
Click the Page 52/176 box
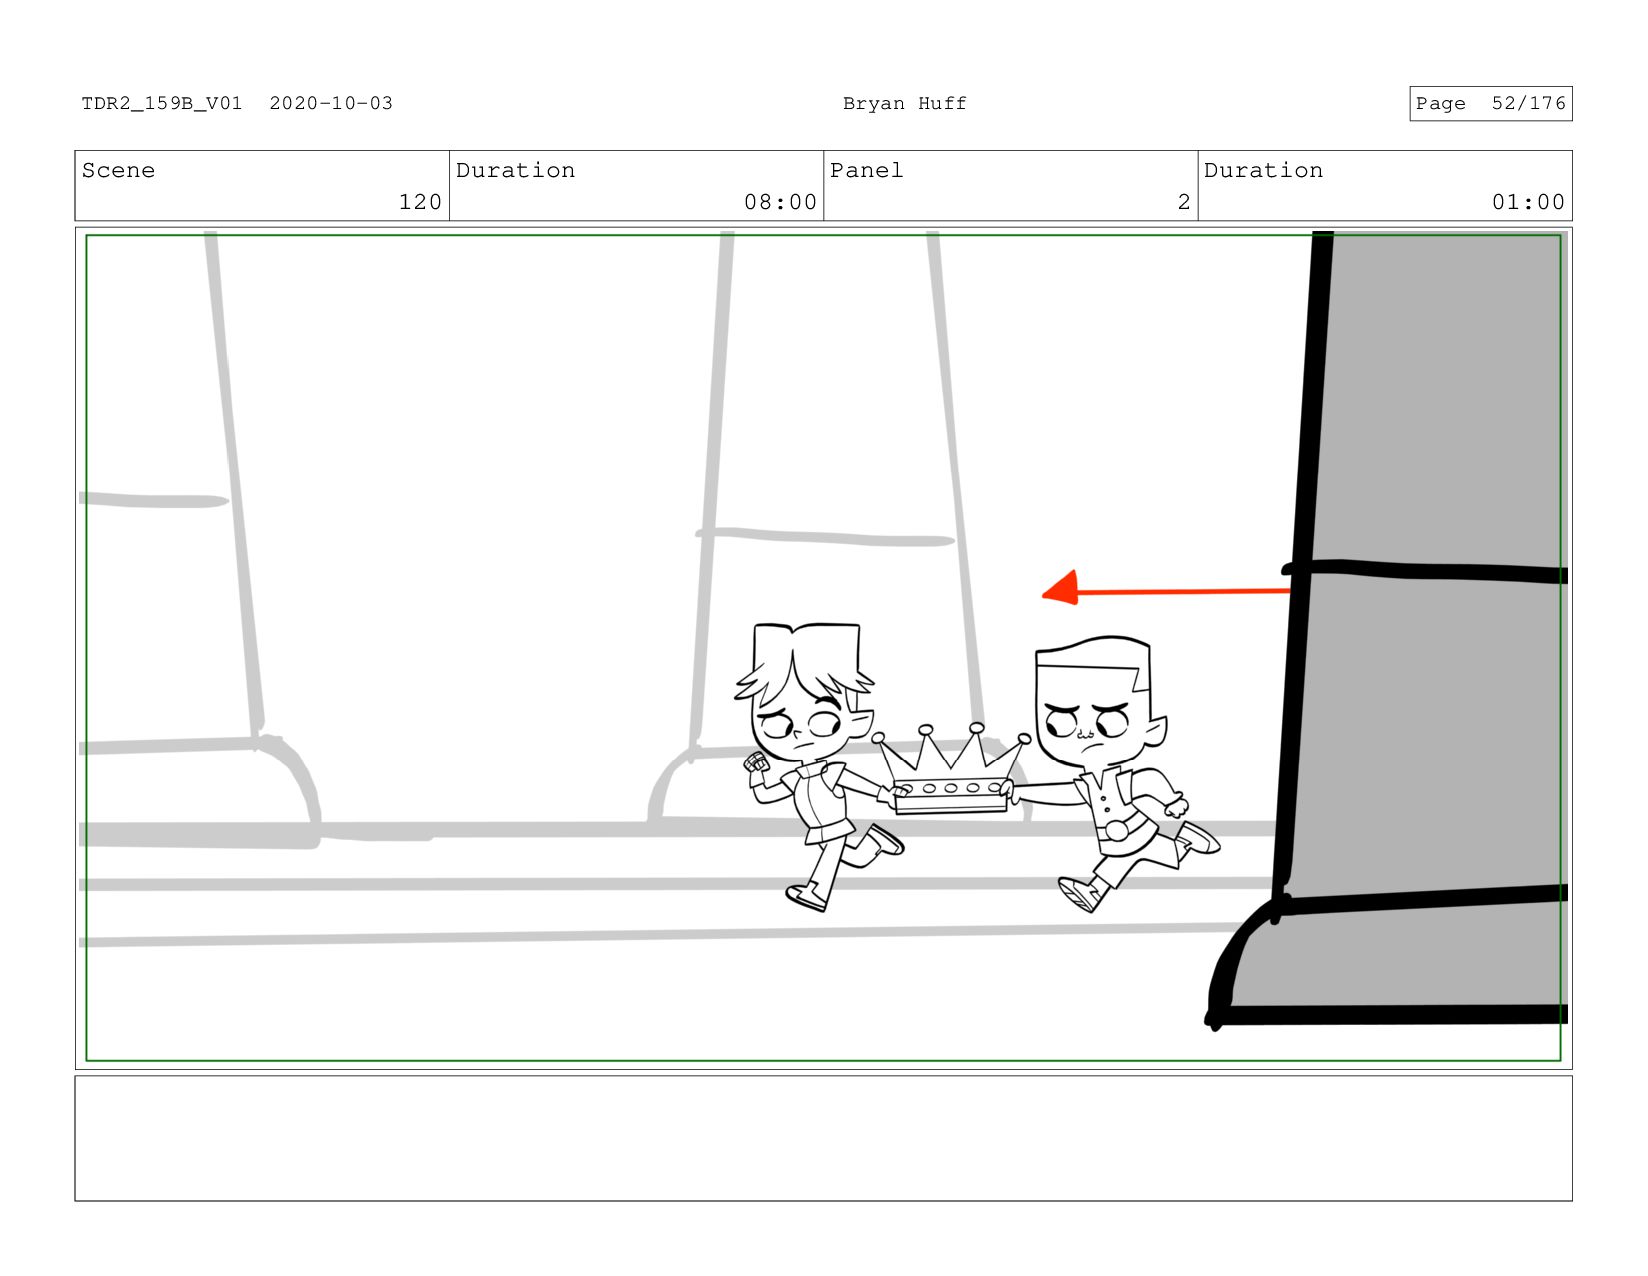(1490, 103)
